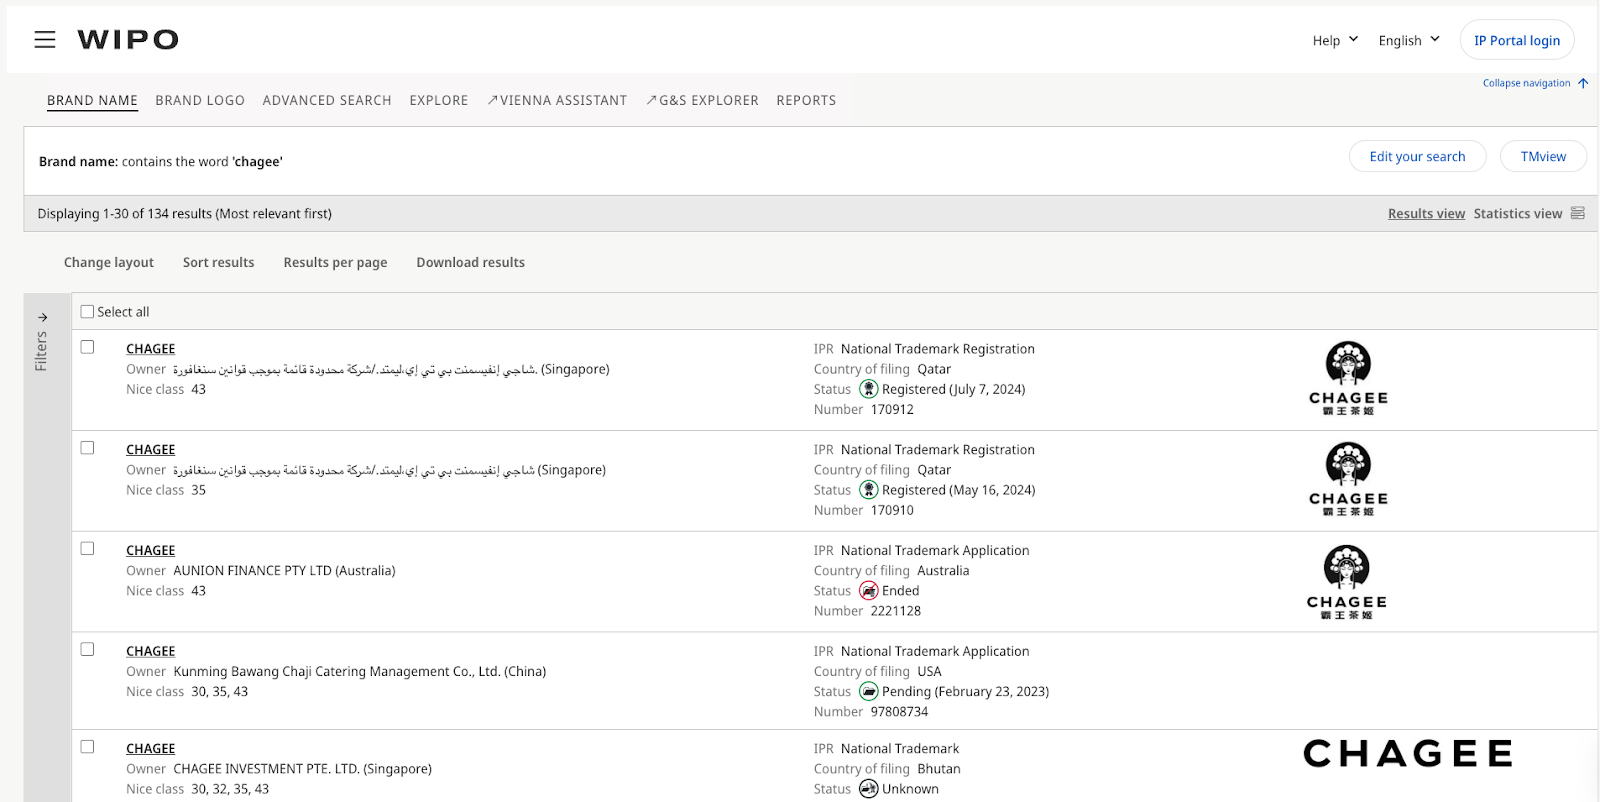Image resolution: width=1600 pixels, height=802 pixels.
Task: Select checkbox for Kunming Bawang Chaji result
Action: [87, 649]
